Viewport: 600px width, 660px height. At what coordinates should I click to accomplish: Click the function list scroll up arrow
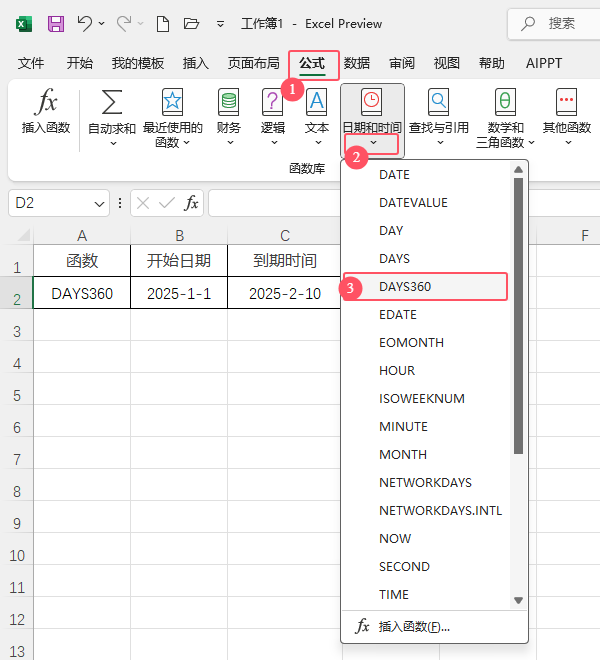(x=518, y=170)
